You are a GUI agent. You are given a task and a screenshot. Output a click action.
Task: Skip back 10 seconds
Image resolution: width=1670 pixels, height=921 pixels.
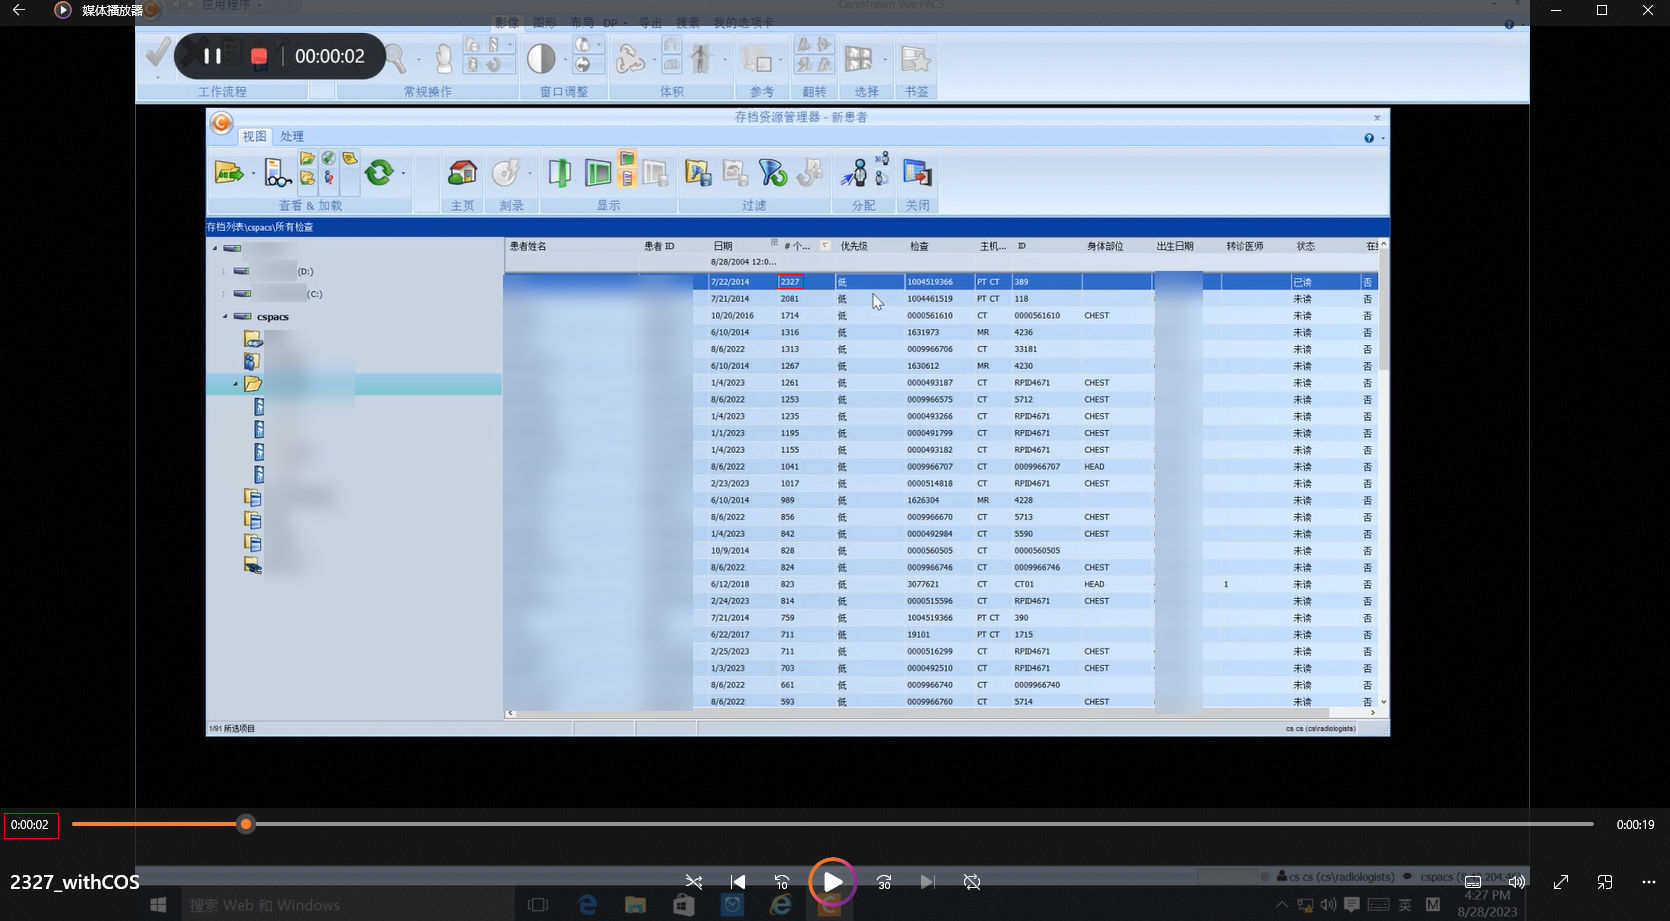coord(782,882)
